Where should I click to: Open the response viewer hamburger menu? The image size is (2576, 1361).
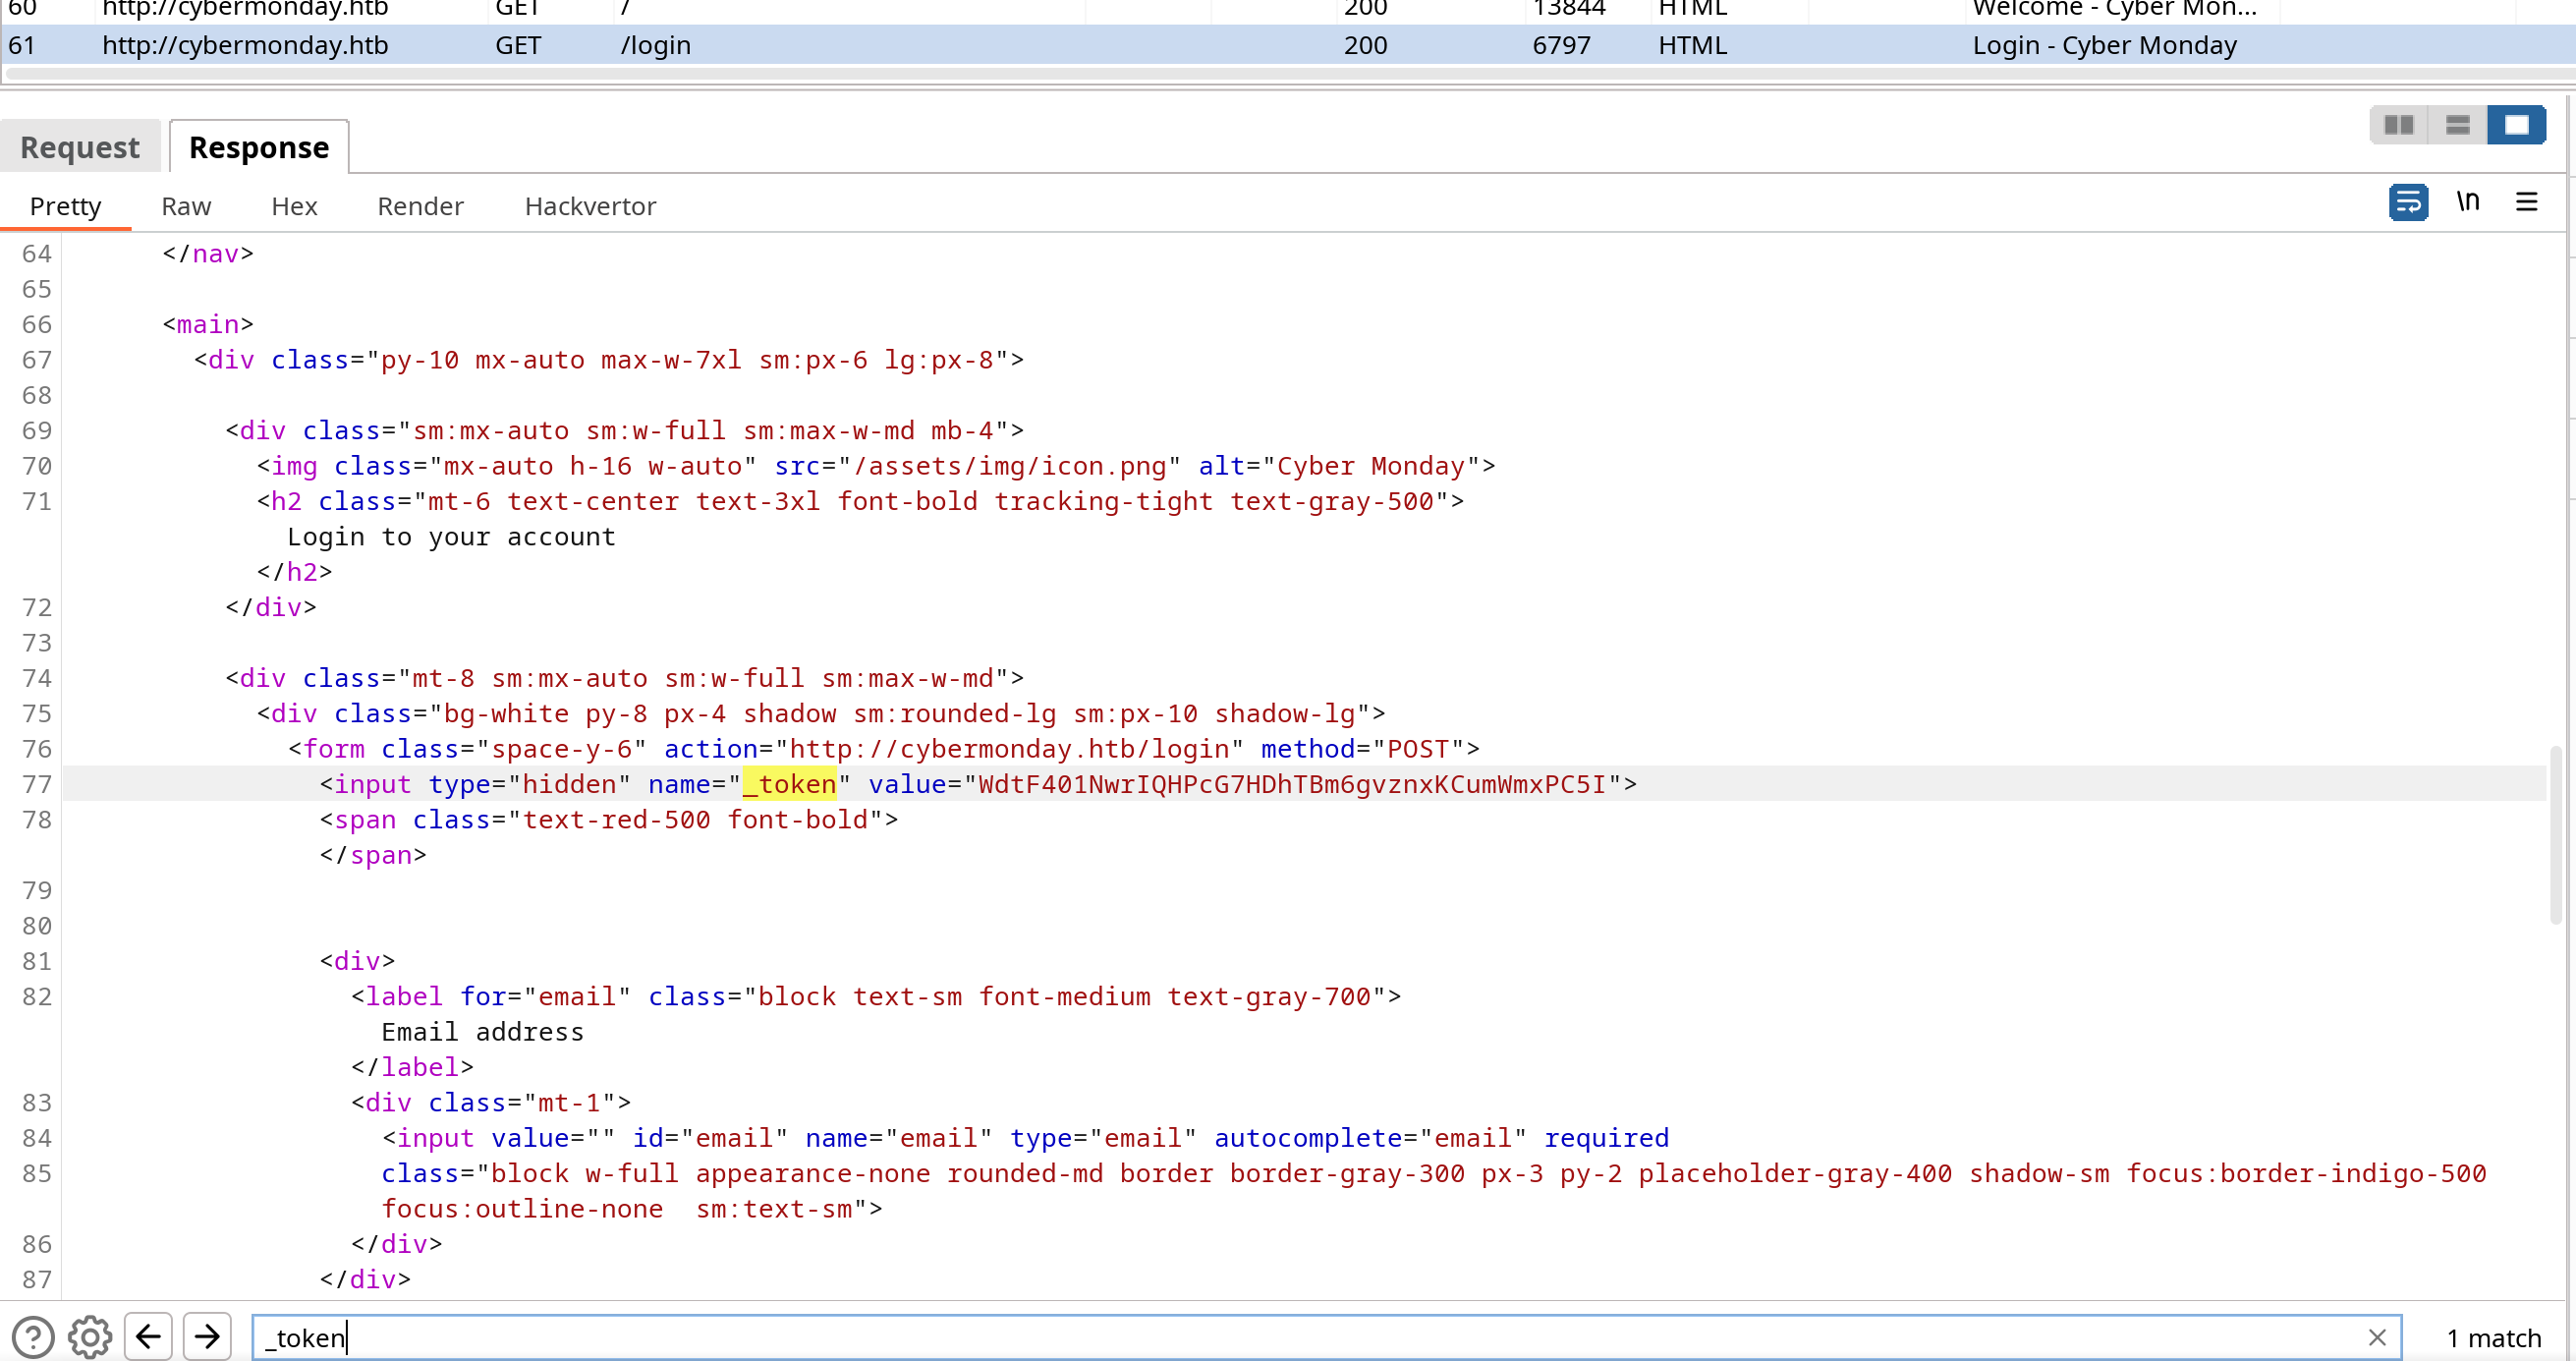click(x=2527, y=202)
